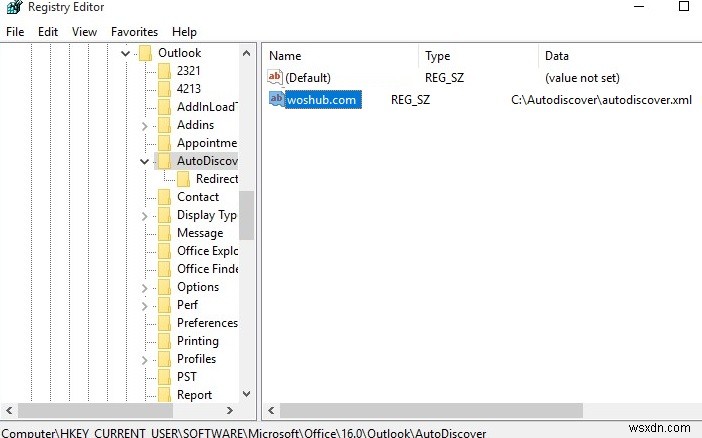This screenshot has width=702, height=438.
Task: Click the Preferences folder icon
Action: (x=164, y=323)
